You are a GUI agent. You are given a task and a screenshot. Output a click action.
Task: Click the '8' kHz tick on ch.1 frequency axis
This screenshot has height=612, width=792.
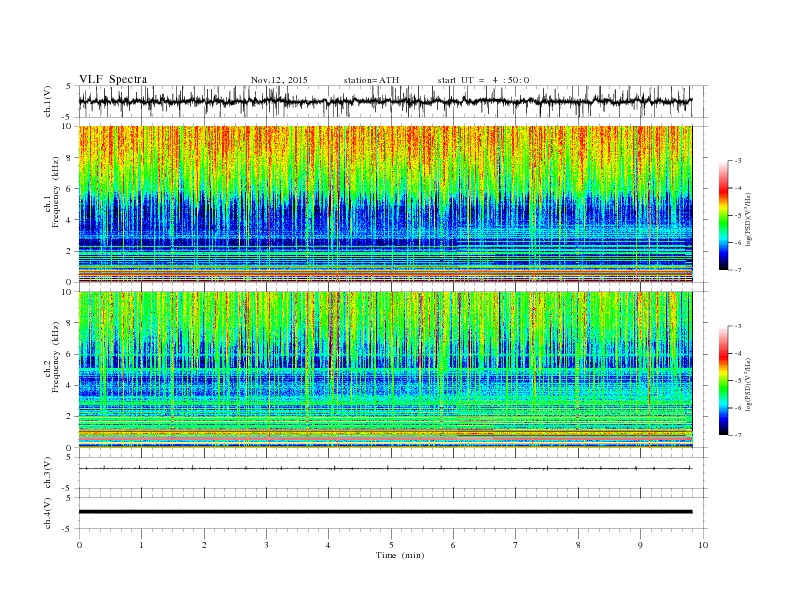[x=69, y=158]
